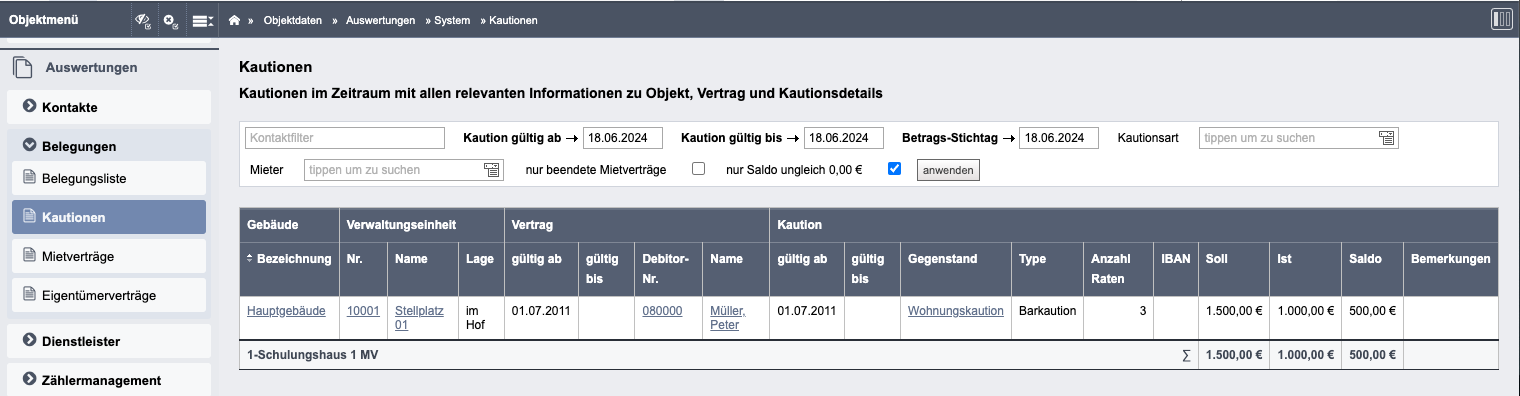Viewport: 1520px width, 396px height.
Task: Click the Auswertungen documents icon
Action: pos(22,68)
